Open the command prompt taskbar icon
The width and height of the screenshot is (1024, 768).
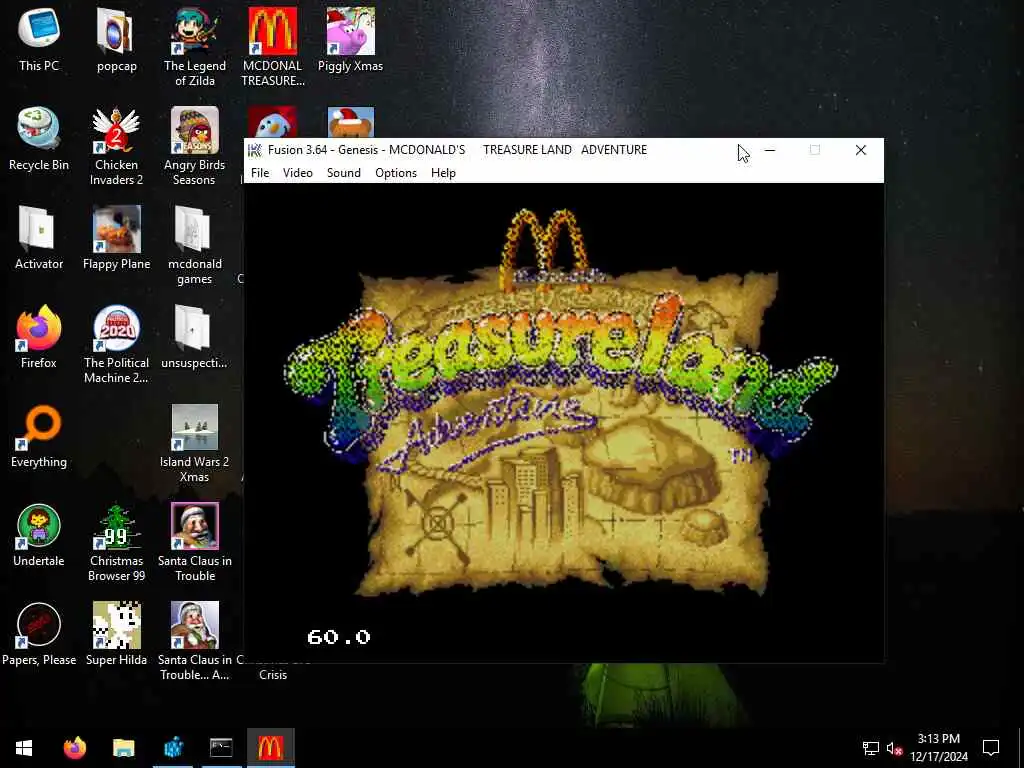coord(221,748)
